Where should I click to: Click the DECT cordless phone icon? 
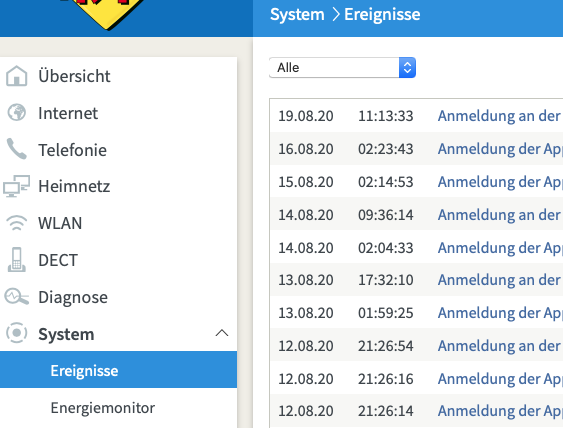point(17,260)
